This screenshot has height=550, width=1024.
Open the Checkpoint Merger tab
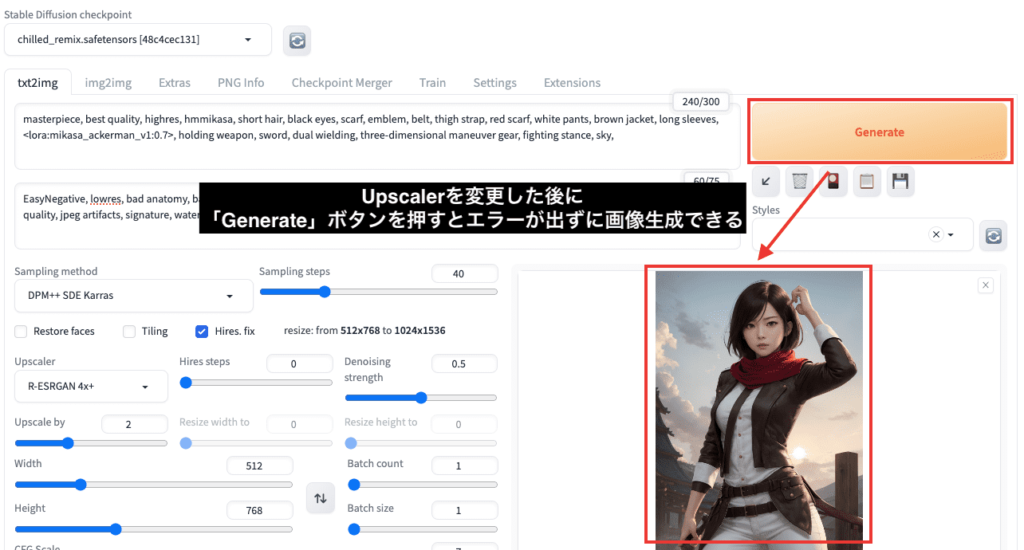pos(342,83)
